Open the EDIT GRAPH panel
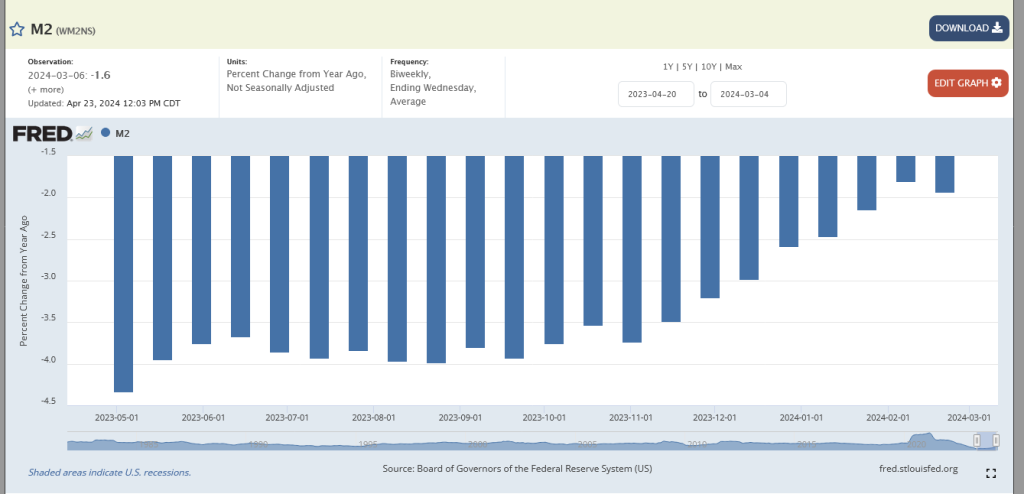 coord(967,83)
